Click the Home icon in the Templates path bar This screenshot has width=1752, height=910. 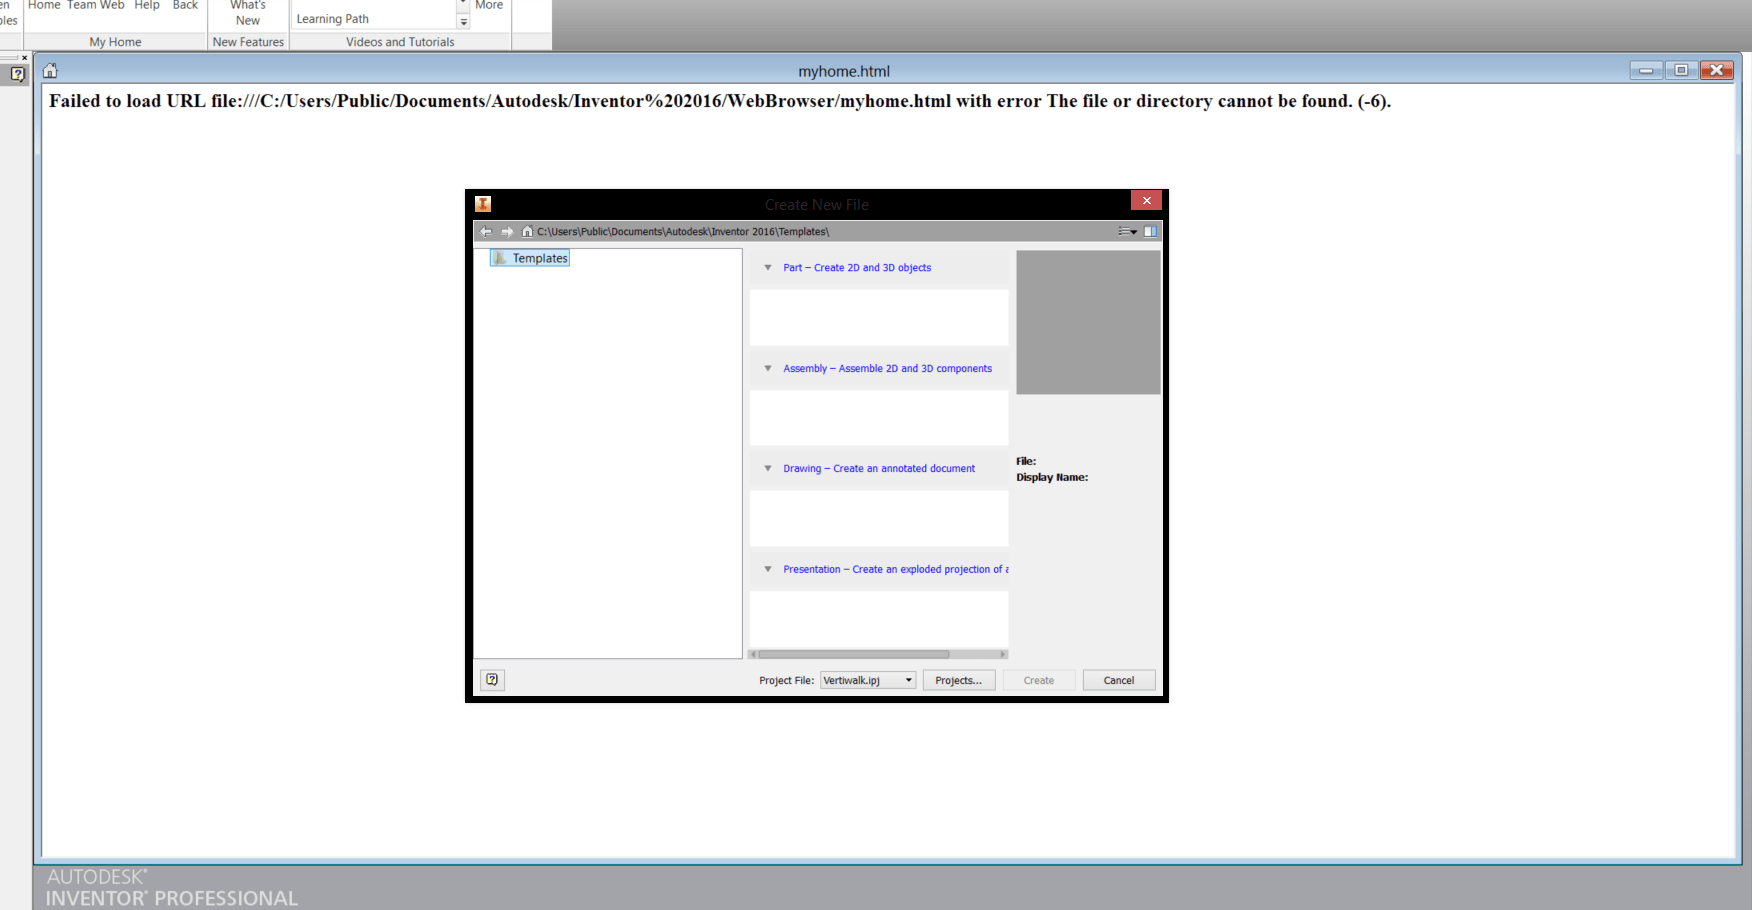tap(527, 231)
